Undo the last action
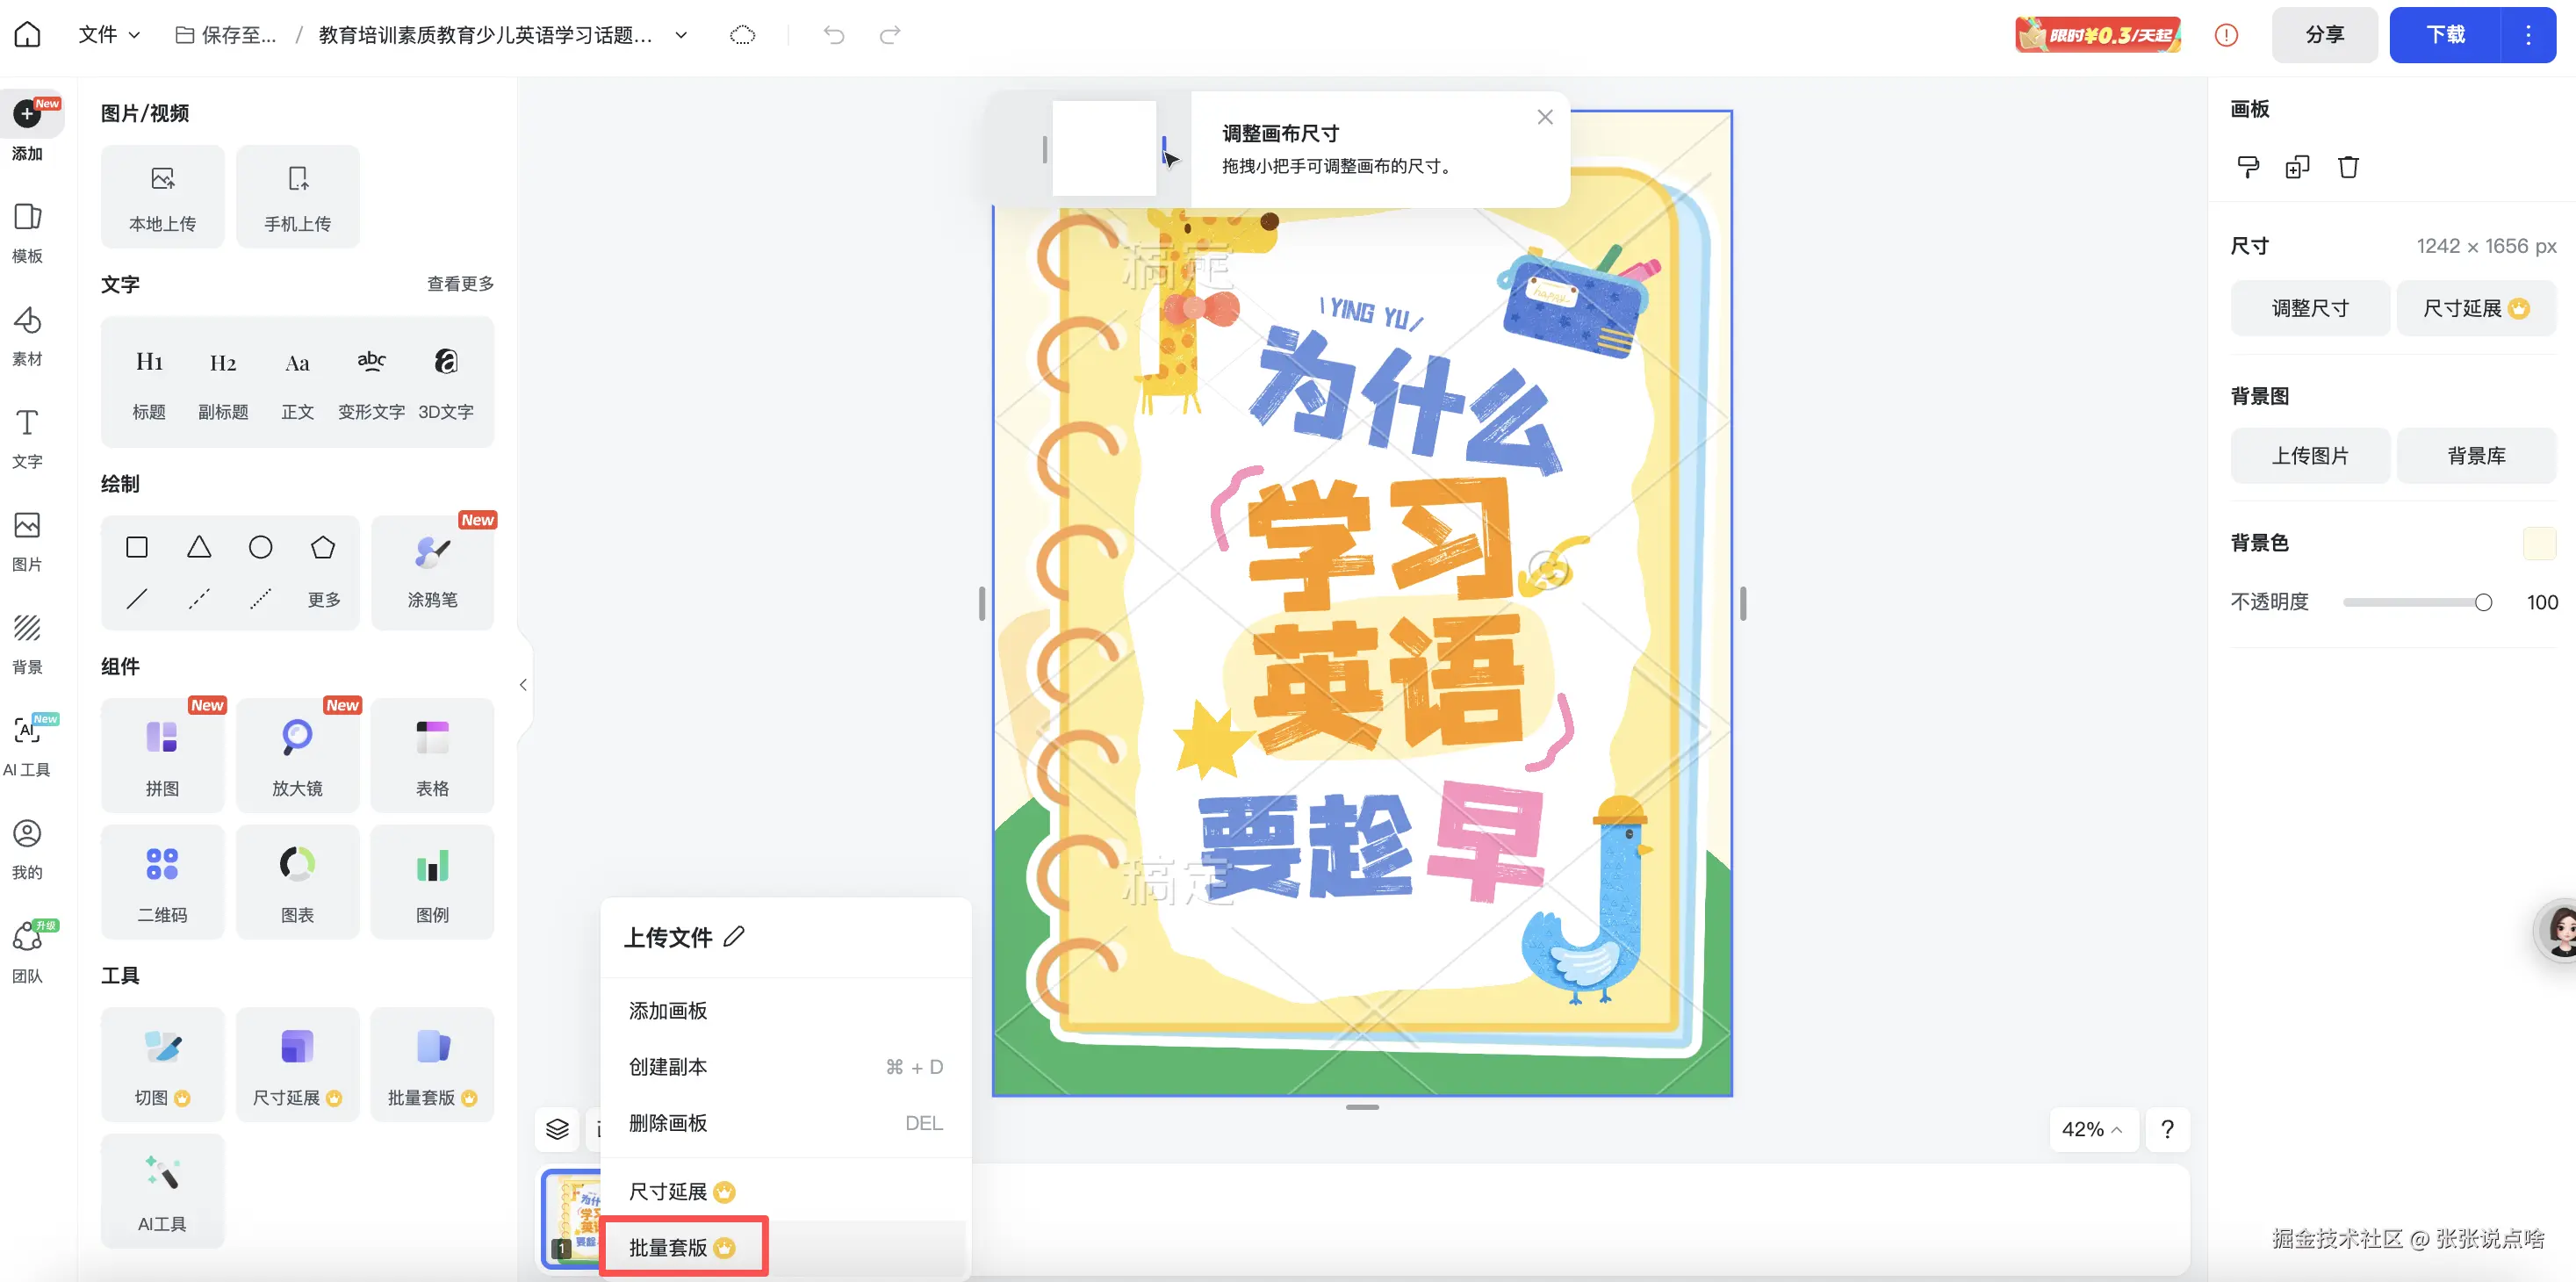 (x=833, y=35)
